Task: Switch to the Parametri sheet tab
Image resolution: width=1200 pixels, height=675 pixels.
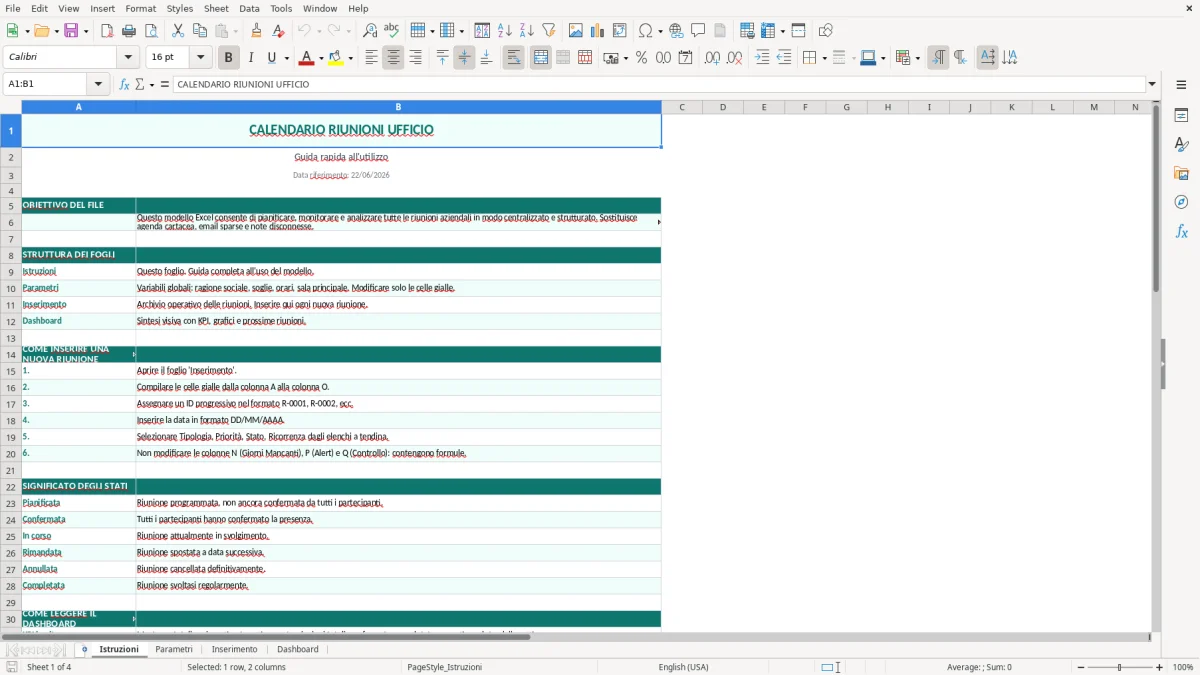Action: [x=174, y=649]
